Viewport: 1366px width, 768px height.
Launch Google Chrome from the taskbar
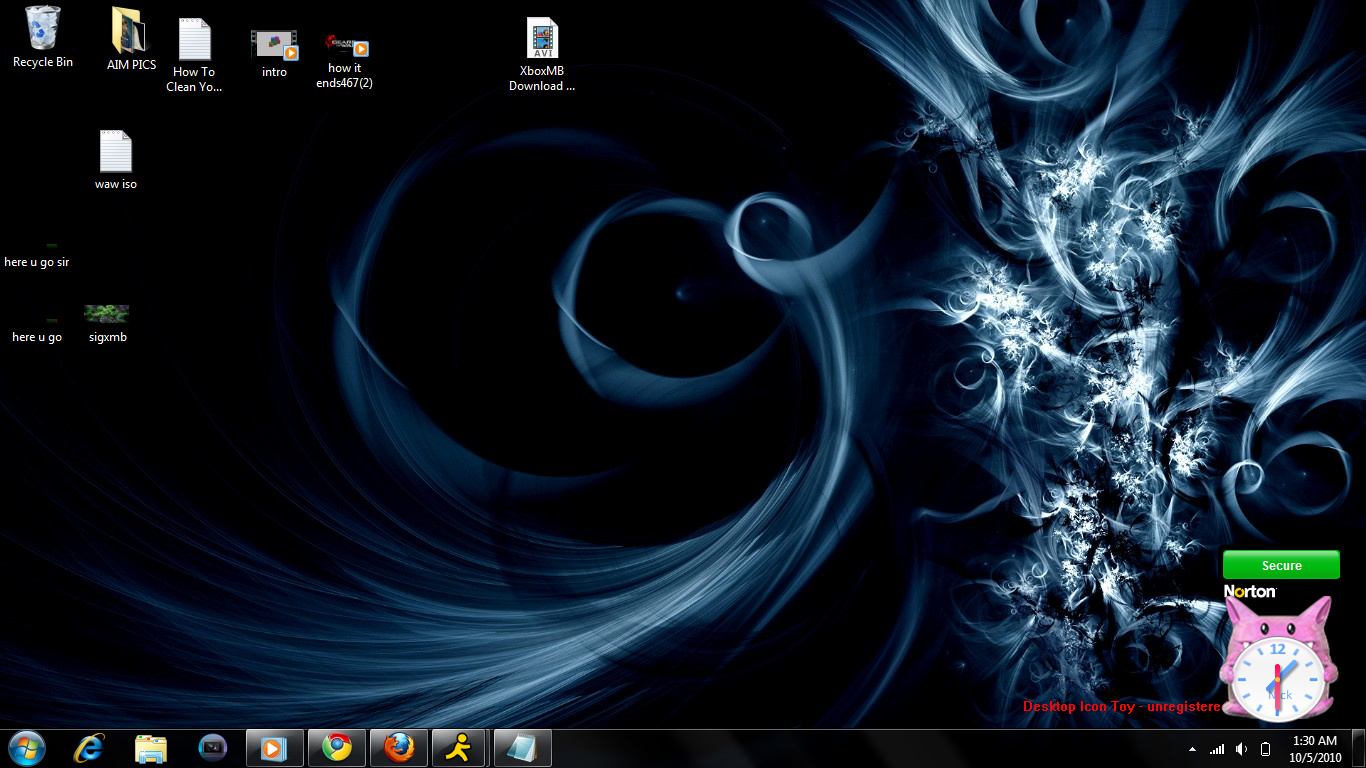coord(337,748)
